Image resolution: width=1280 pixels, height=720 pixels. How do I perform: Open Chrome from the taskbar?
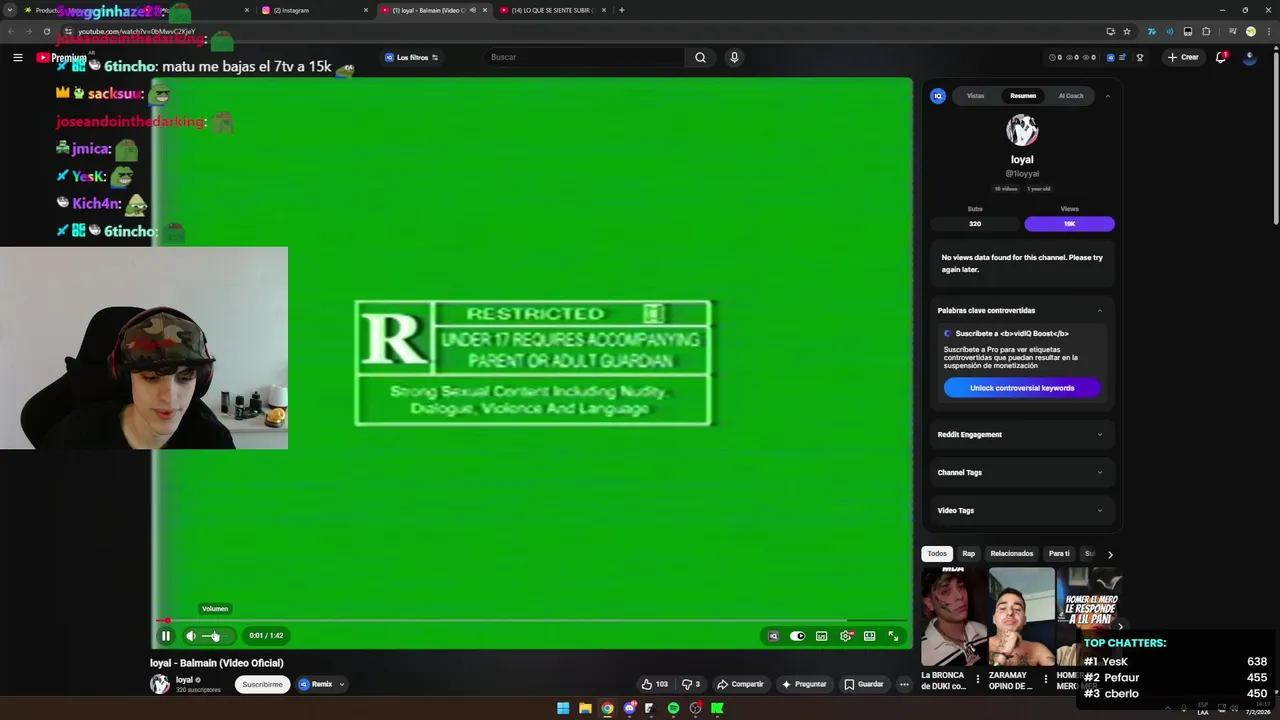(607, 708)
